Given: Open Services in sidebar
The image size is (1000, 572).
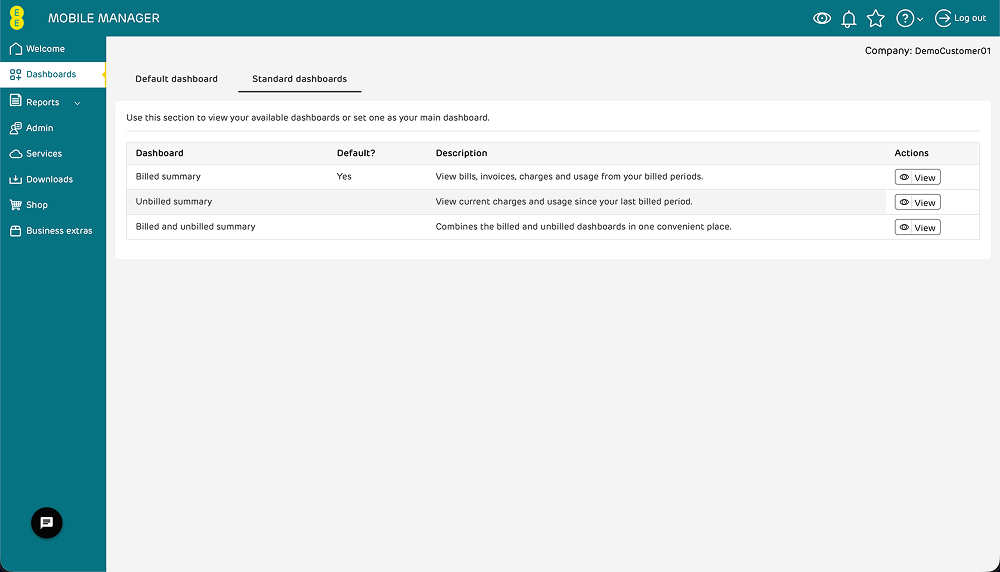Looking at the screenshot, I should click(x=53, y=154).
